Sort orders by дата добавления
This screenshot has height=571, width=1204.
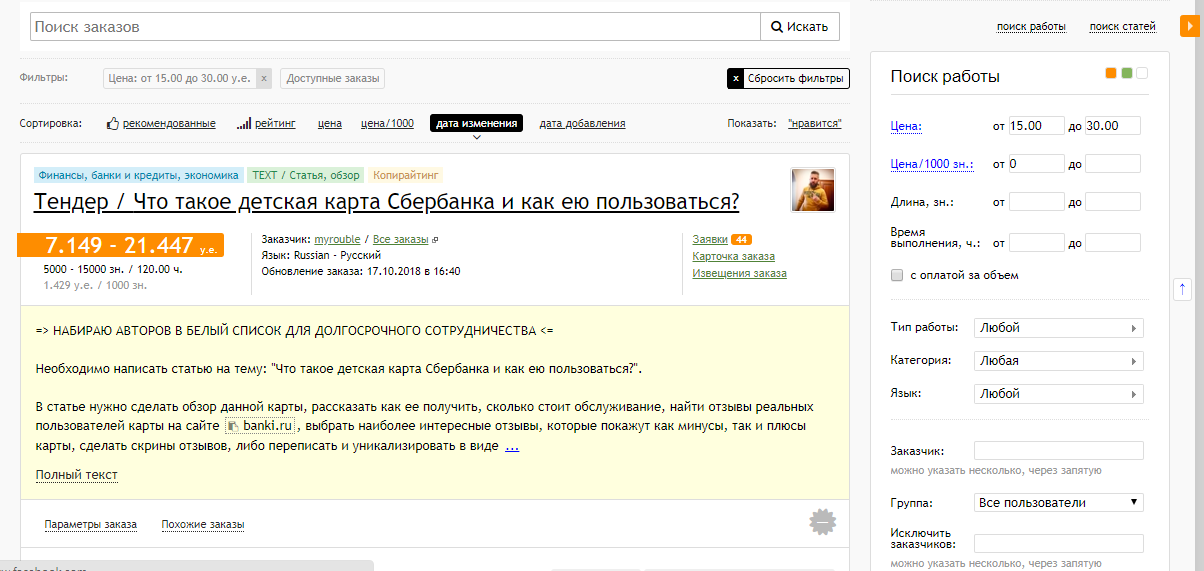point(582,124)
